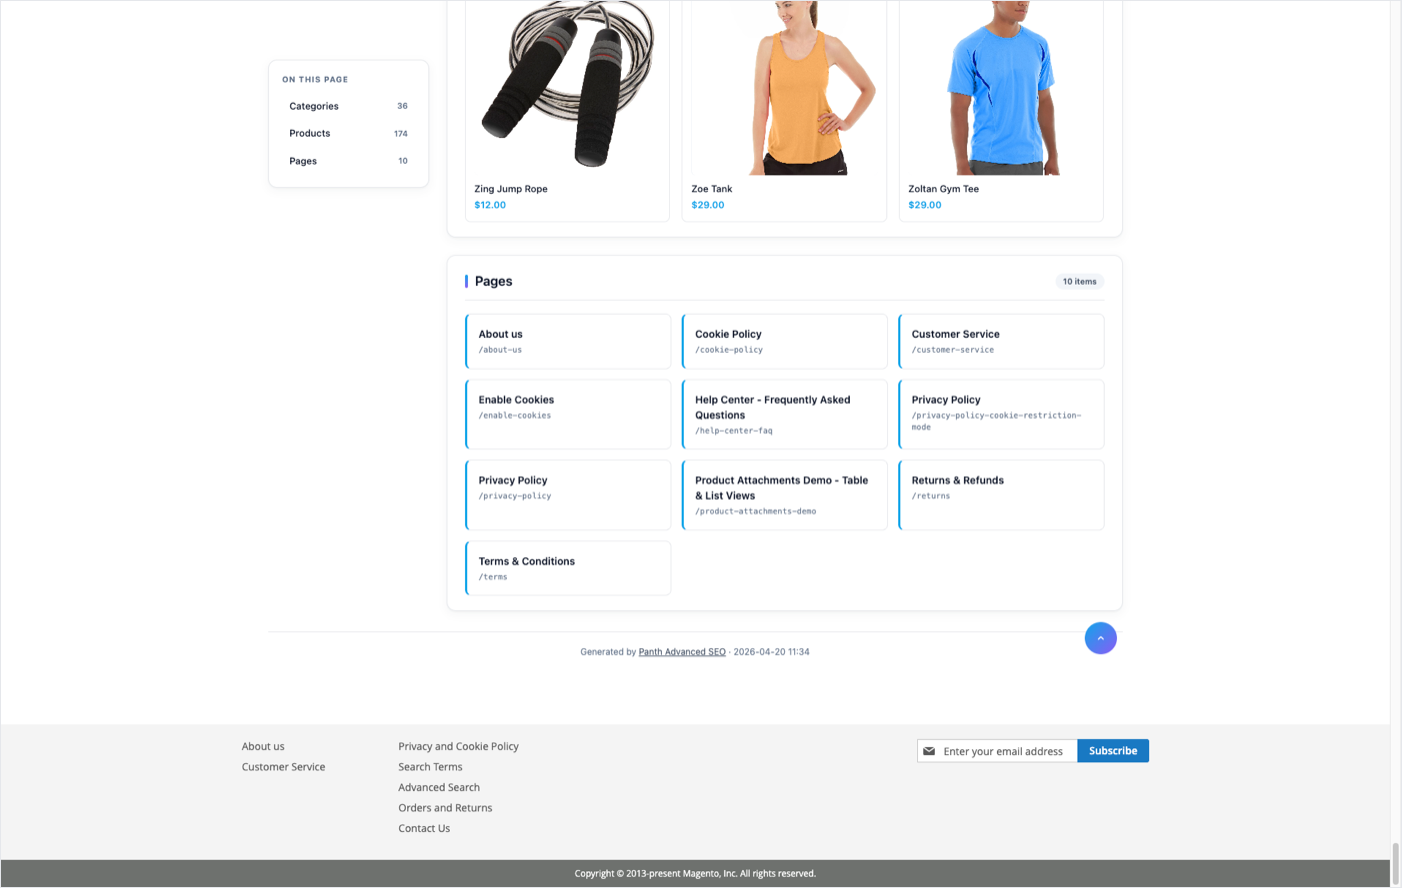Click the Zoe Tank product image
The image size is (1402, 888).
784,85
